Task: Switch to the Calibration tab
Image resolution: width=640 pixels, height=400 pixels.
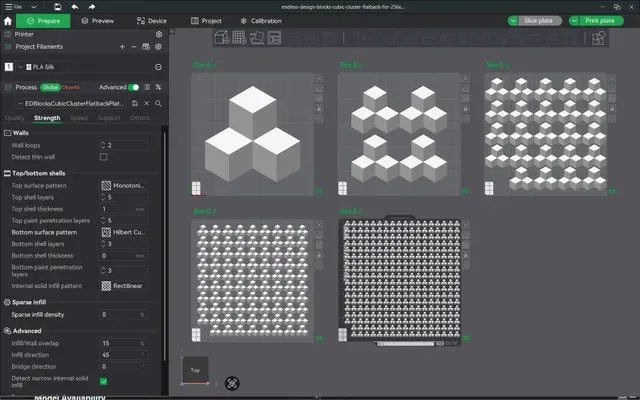Action: [x=261, y=21]
